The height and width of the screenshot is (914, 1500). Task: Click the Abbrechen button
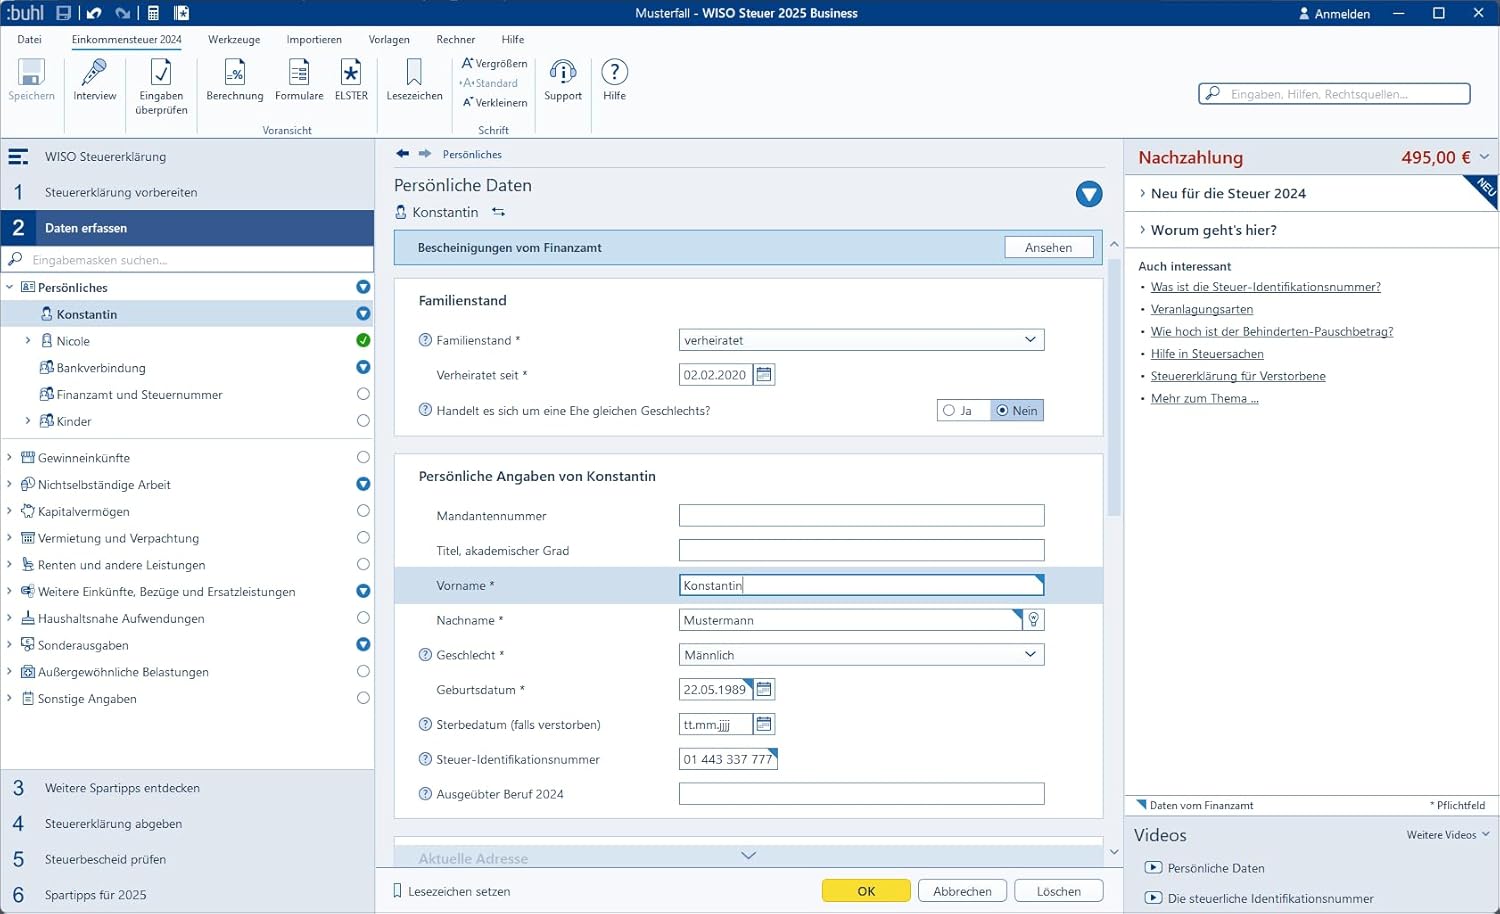pyautogui.click(x=962, y=891)
